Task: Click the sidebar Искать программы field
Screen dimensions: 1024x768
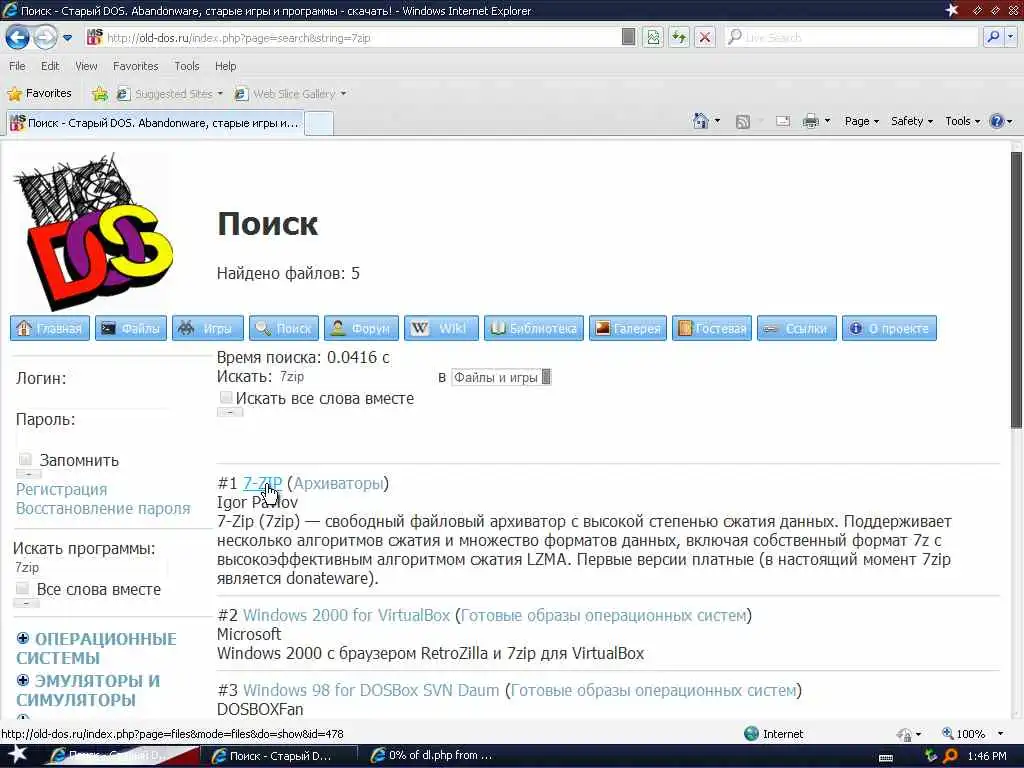Action: [90, 568]
